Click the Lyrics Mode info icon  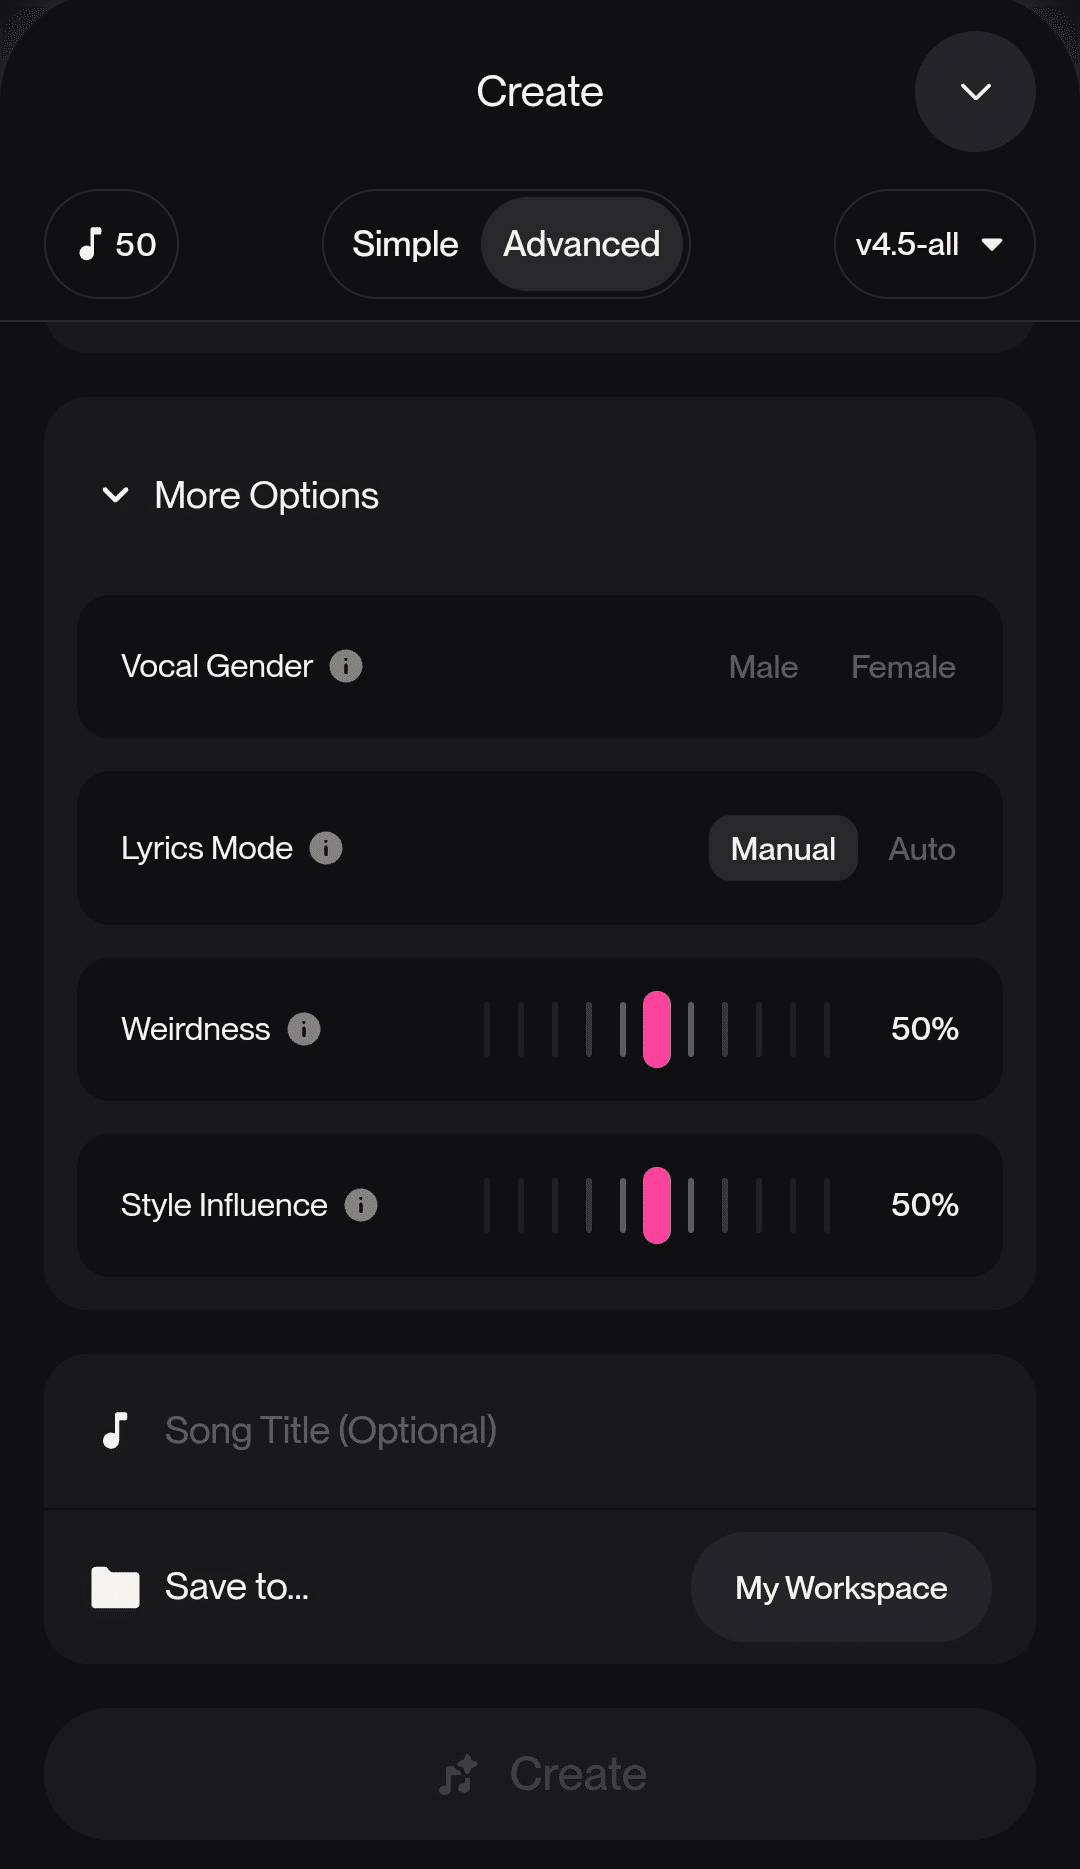click(326, 848)
